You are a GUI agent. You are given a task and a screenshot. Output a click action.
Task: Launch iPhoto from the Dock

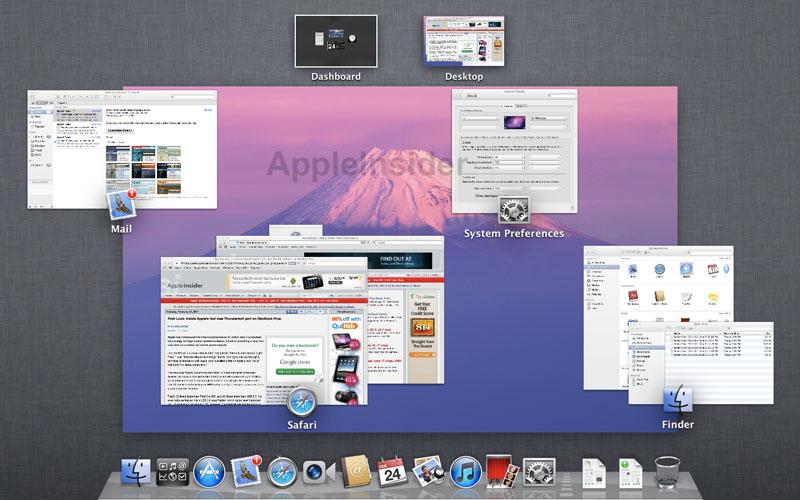tap(428, 471)
